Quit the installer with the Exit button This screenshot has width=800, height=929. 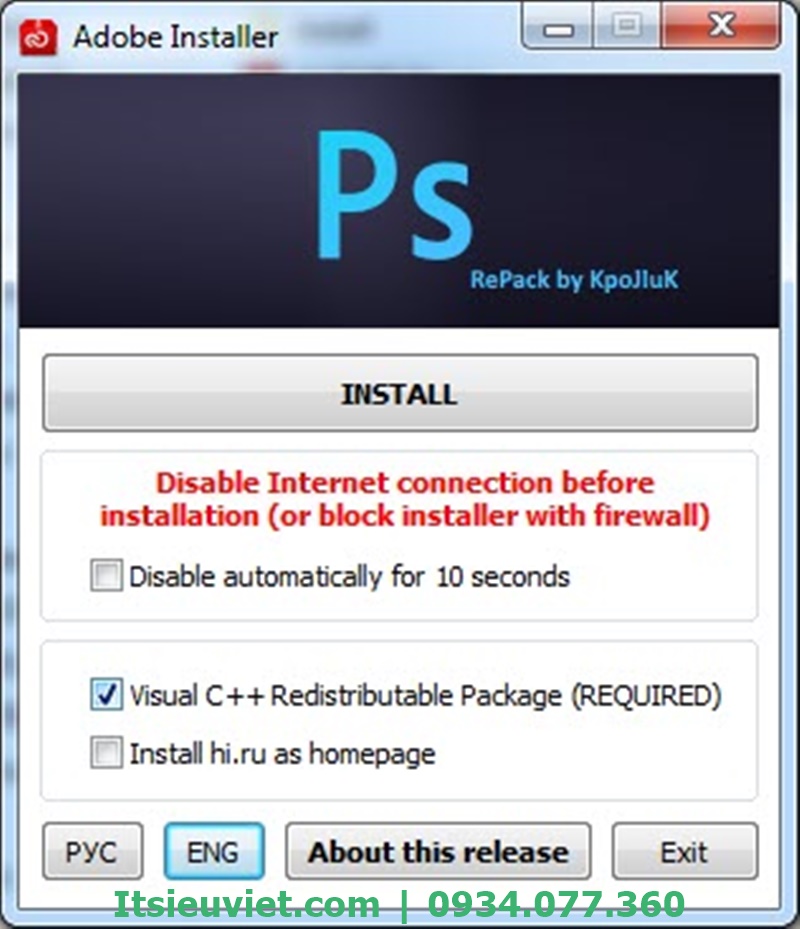pyautogui.click(x=685, y=851)
